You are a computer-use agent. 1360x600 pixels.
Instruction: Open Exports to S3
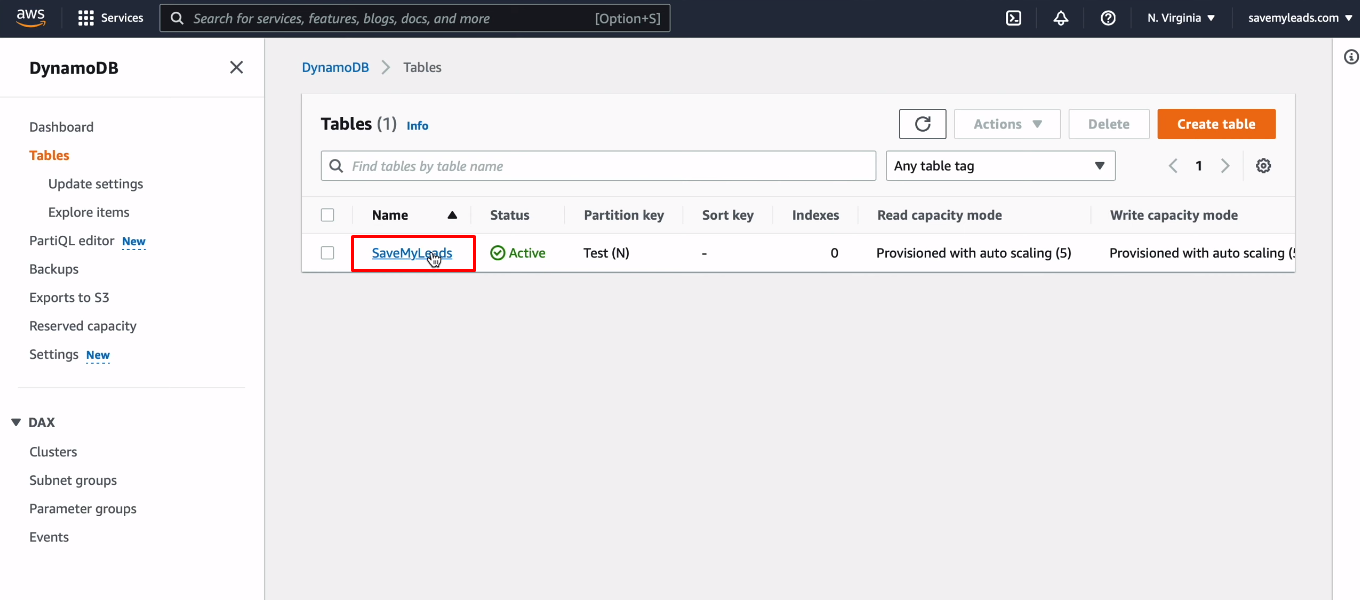[69, 297]
